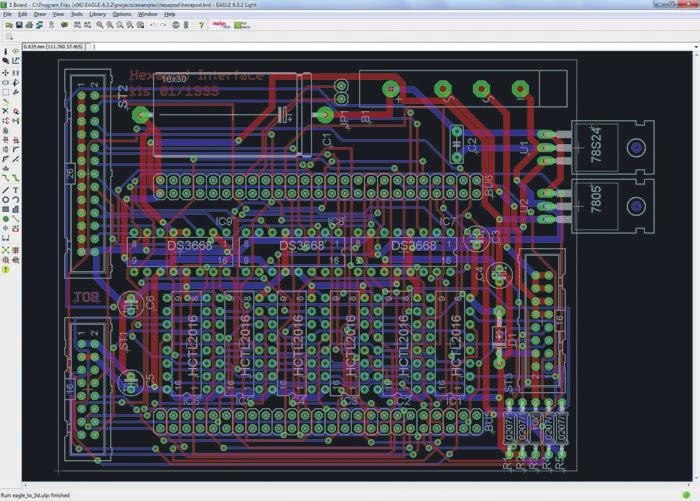Screen dimensions: 700x501
Task: Open the Display layers tool
Action: (6, 60)
